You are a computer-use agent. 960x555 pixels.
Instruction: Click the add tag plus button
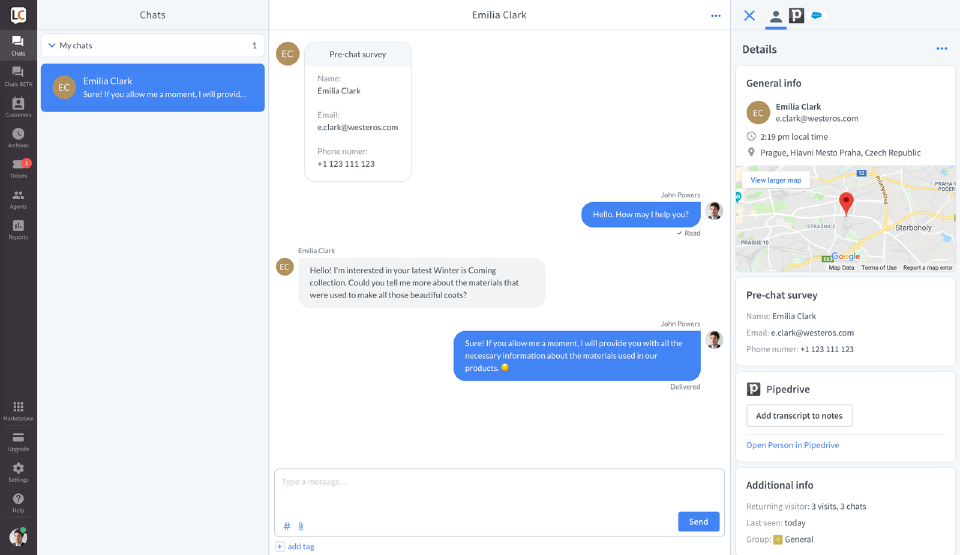click(x=280, y=546)
